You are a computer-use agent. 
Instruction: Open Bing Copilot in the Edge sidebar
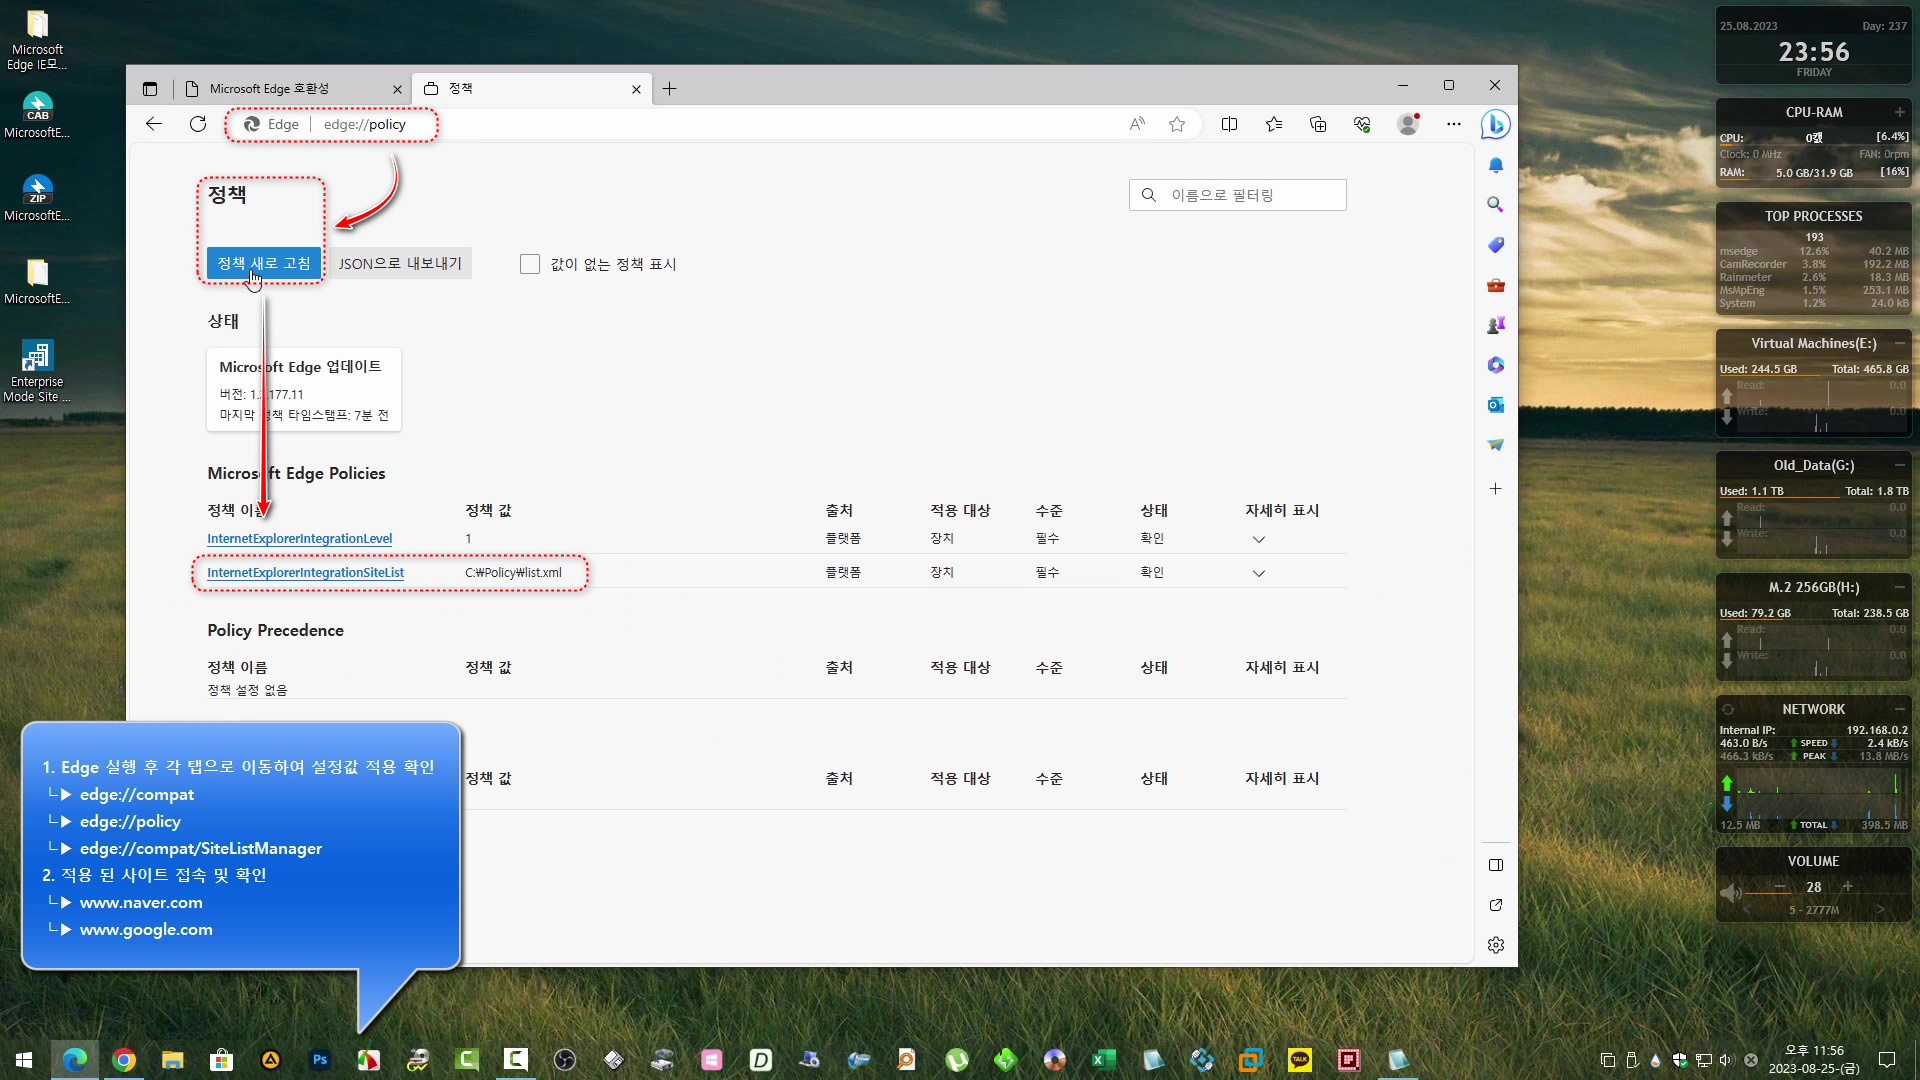coord(1495,124)
